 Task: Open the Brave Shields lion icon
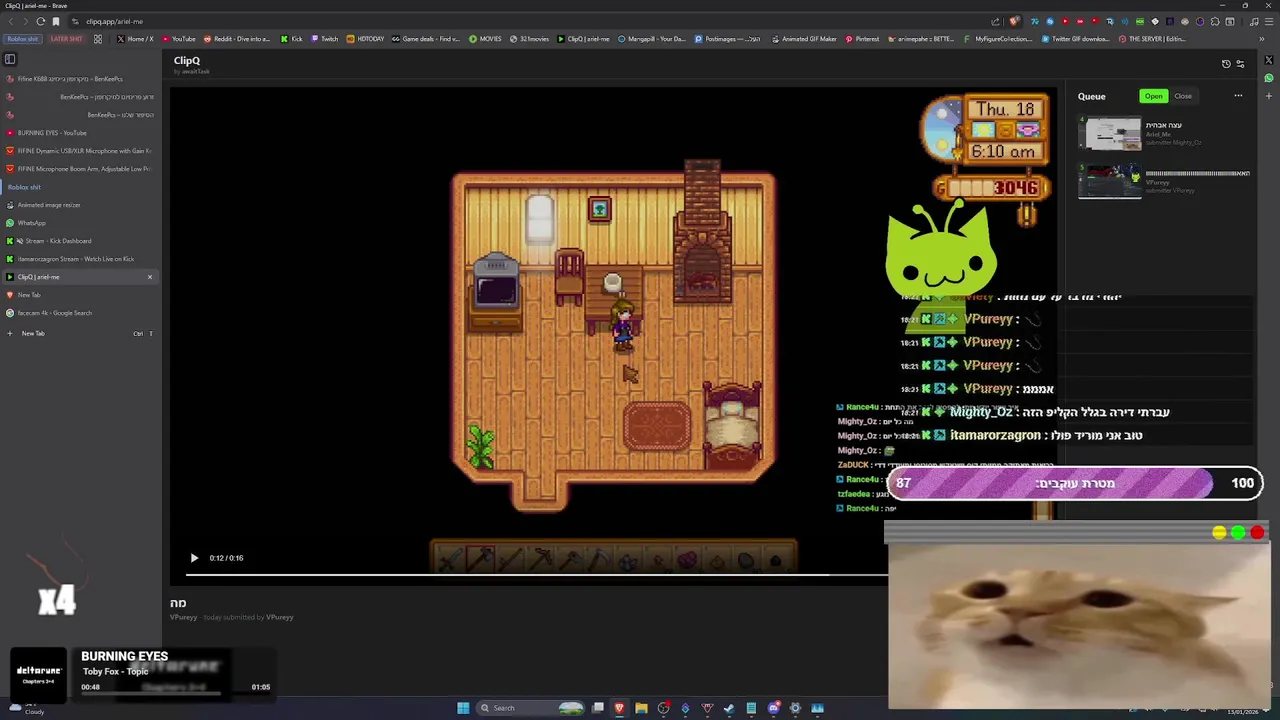[x=1014, y=21]
